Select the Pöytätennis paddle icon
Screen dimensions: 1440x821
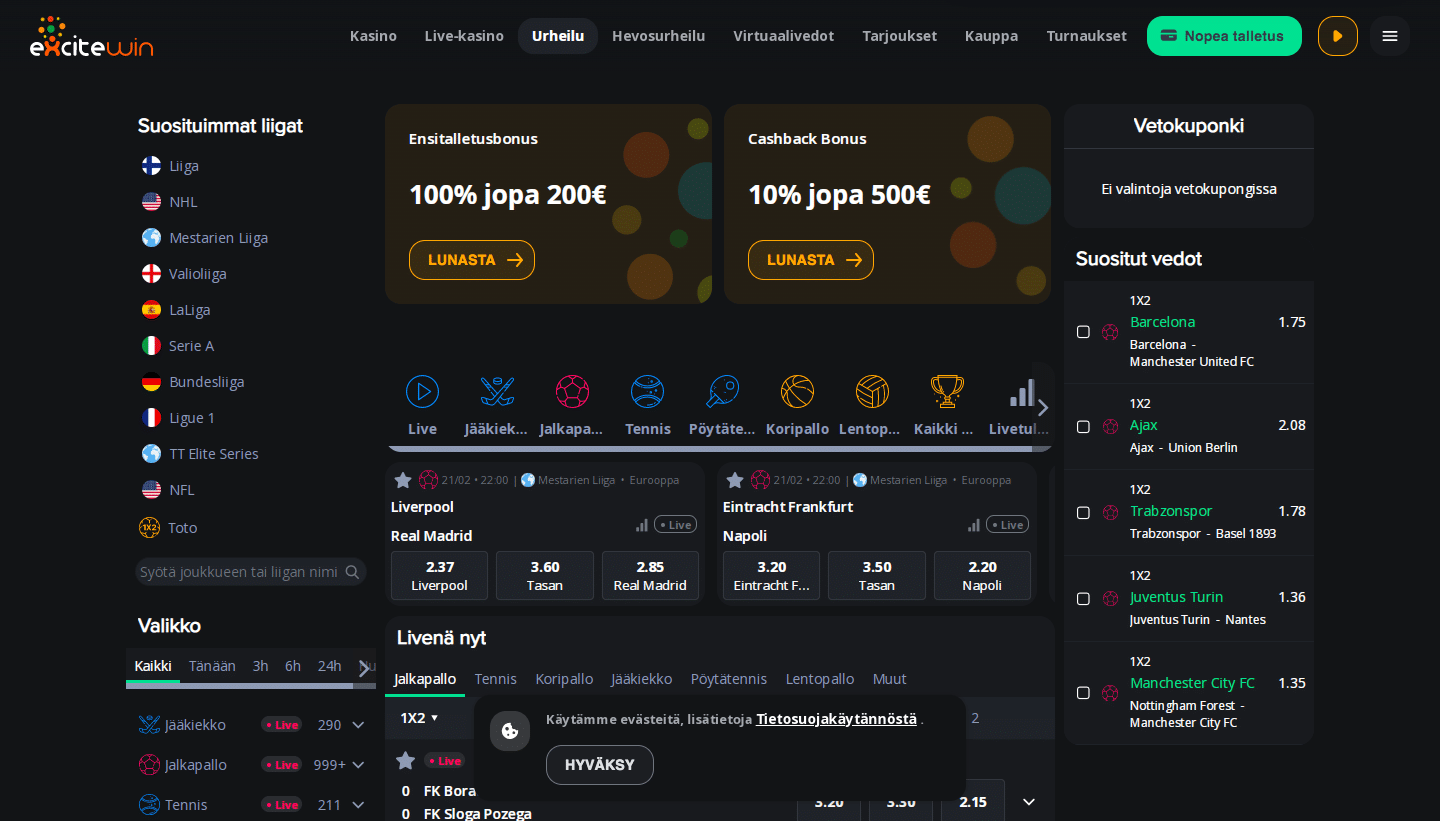click(722, 391)
